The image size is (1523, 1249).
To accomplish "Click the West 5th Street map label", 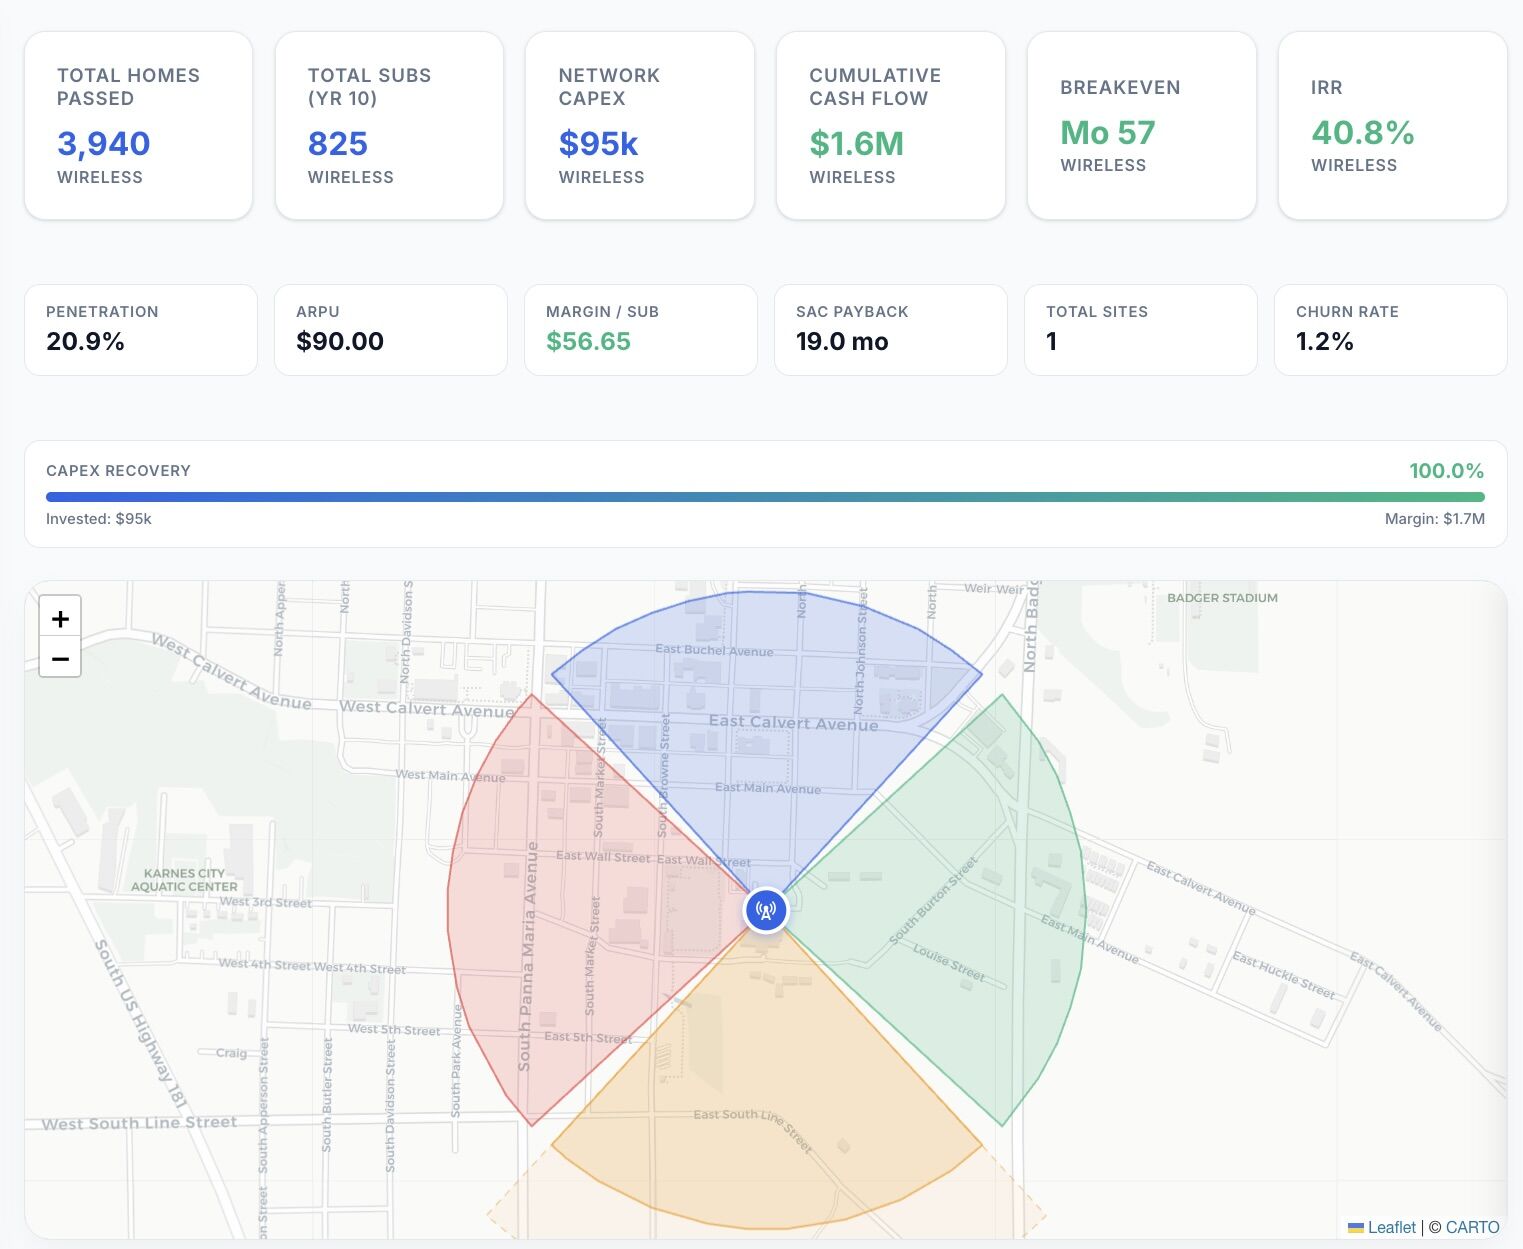I will (394, 1029).
